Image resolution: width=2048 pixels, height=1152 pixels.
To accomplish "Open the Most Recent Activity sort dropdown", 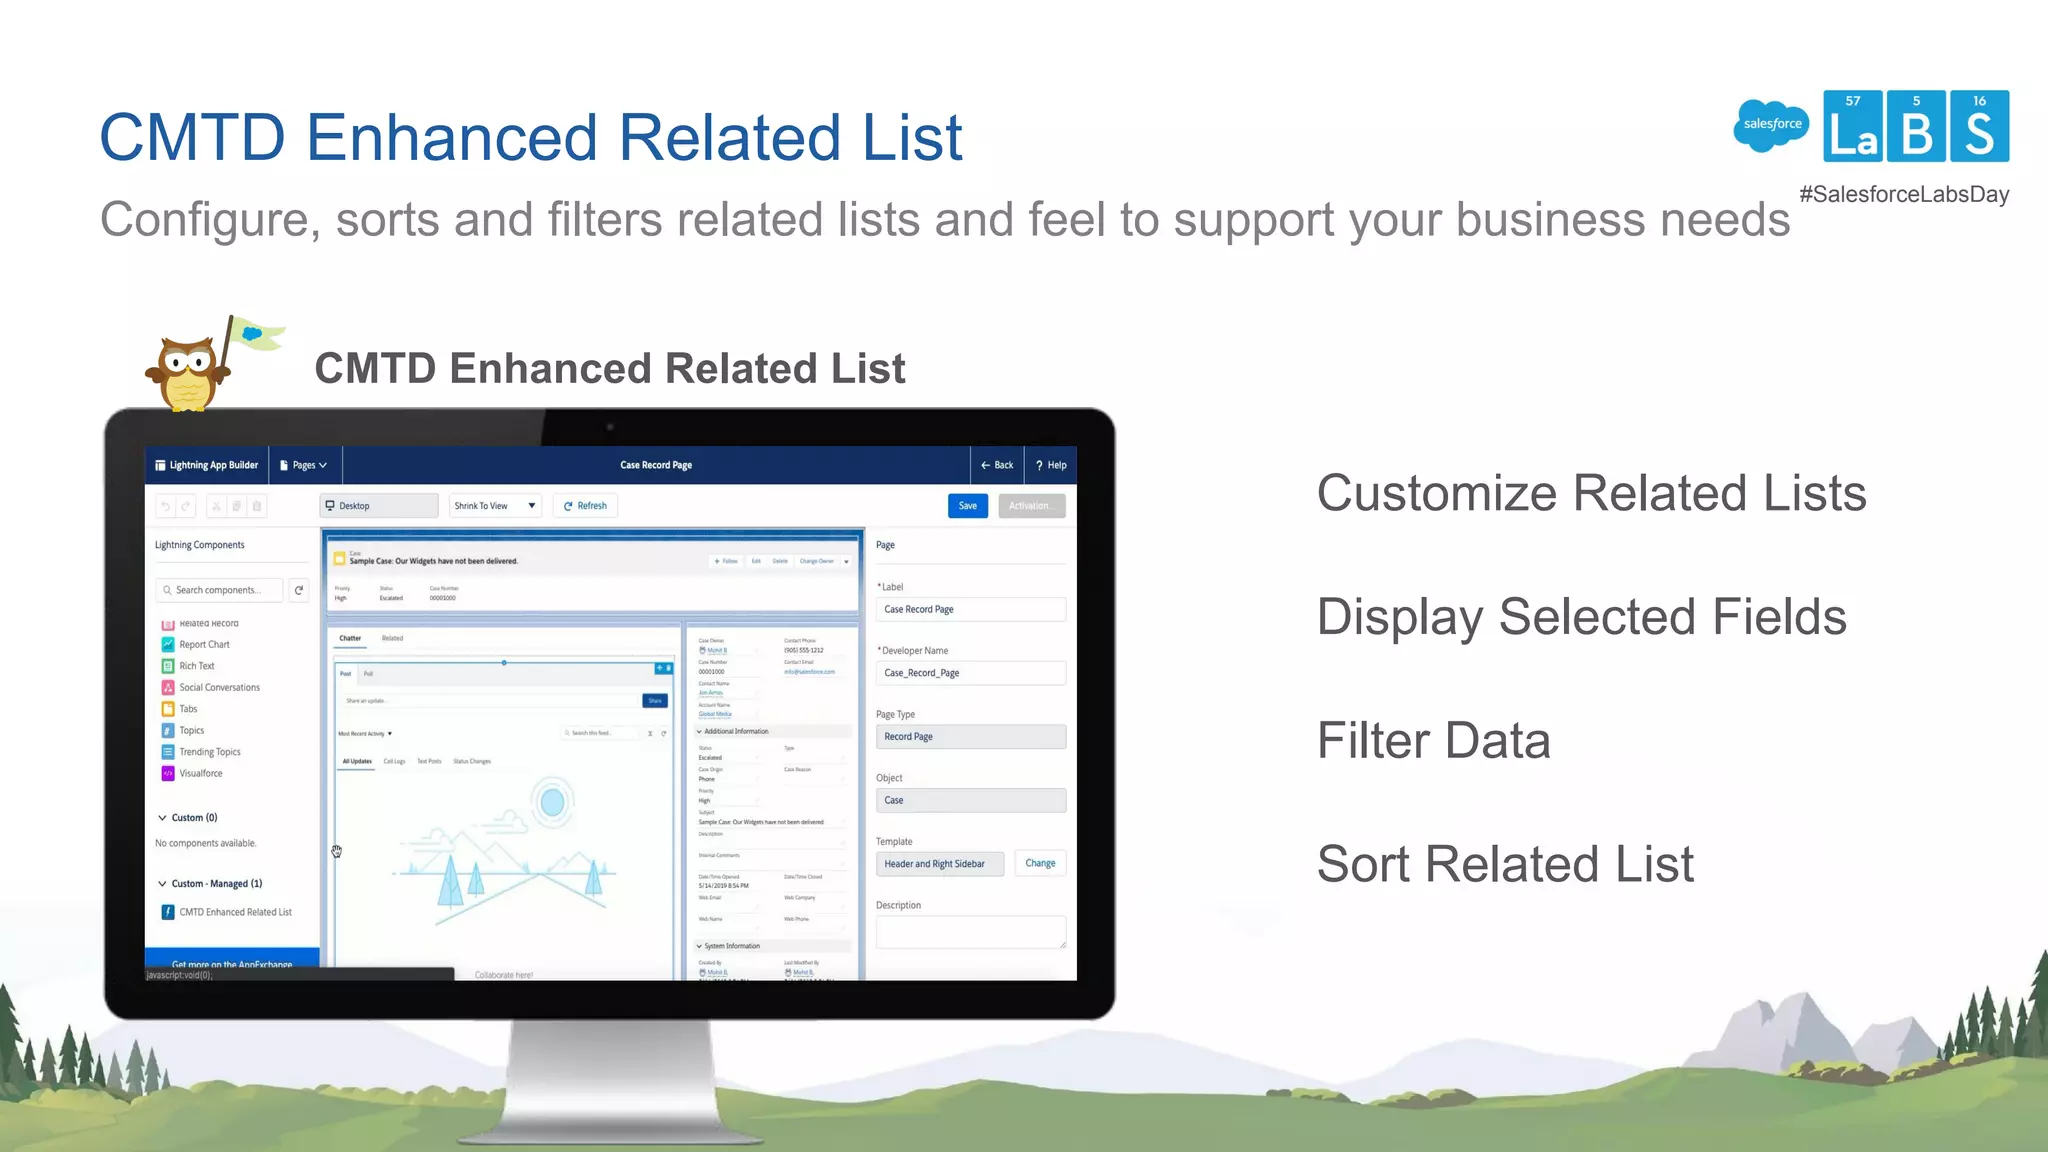I will (x=365, y=734).
